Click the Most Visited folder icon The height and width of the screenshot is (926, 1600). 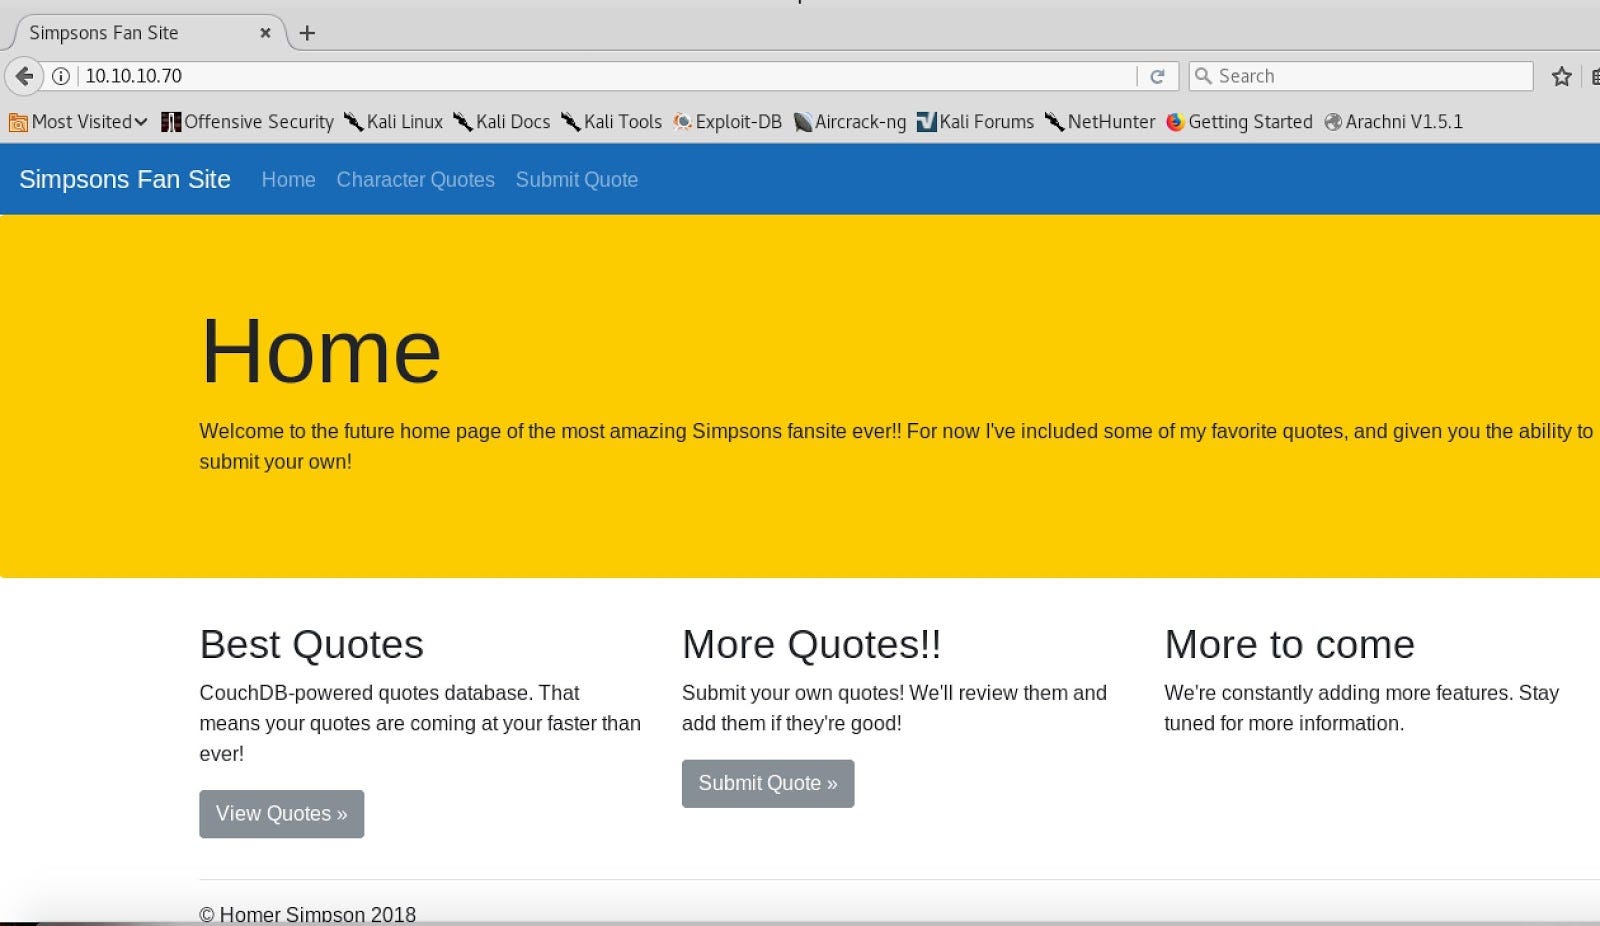click(x=18, y=122)
